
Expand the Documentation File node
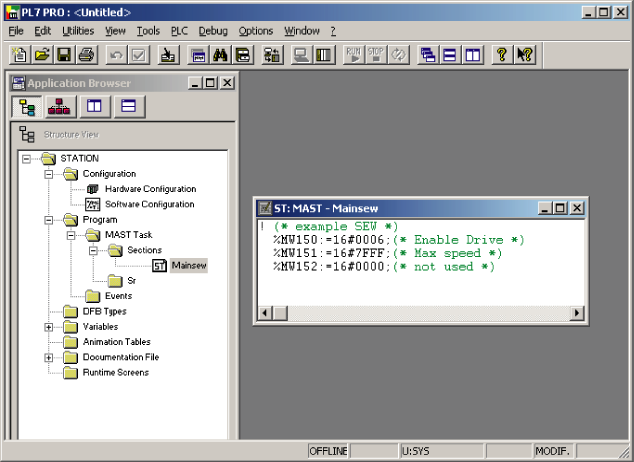point(49,358)
